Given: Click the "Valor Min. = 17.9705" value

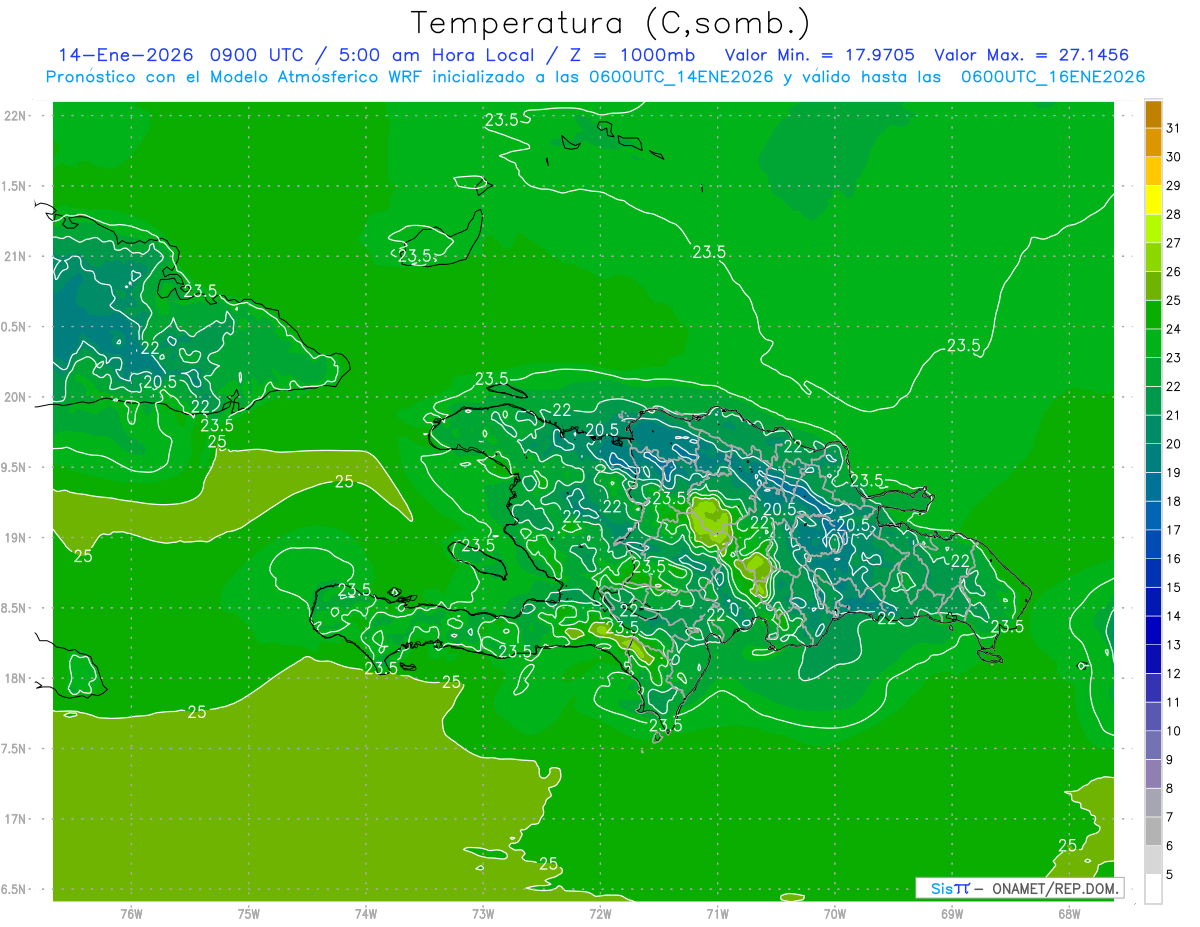Looking at the screenshot, I should point(820,55).
